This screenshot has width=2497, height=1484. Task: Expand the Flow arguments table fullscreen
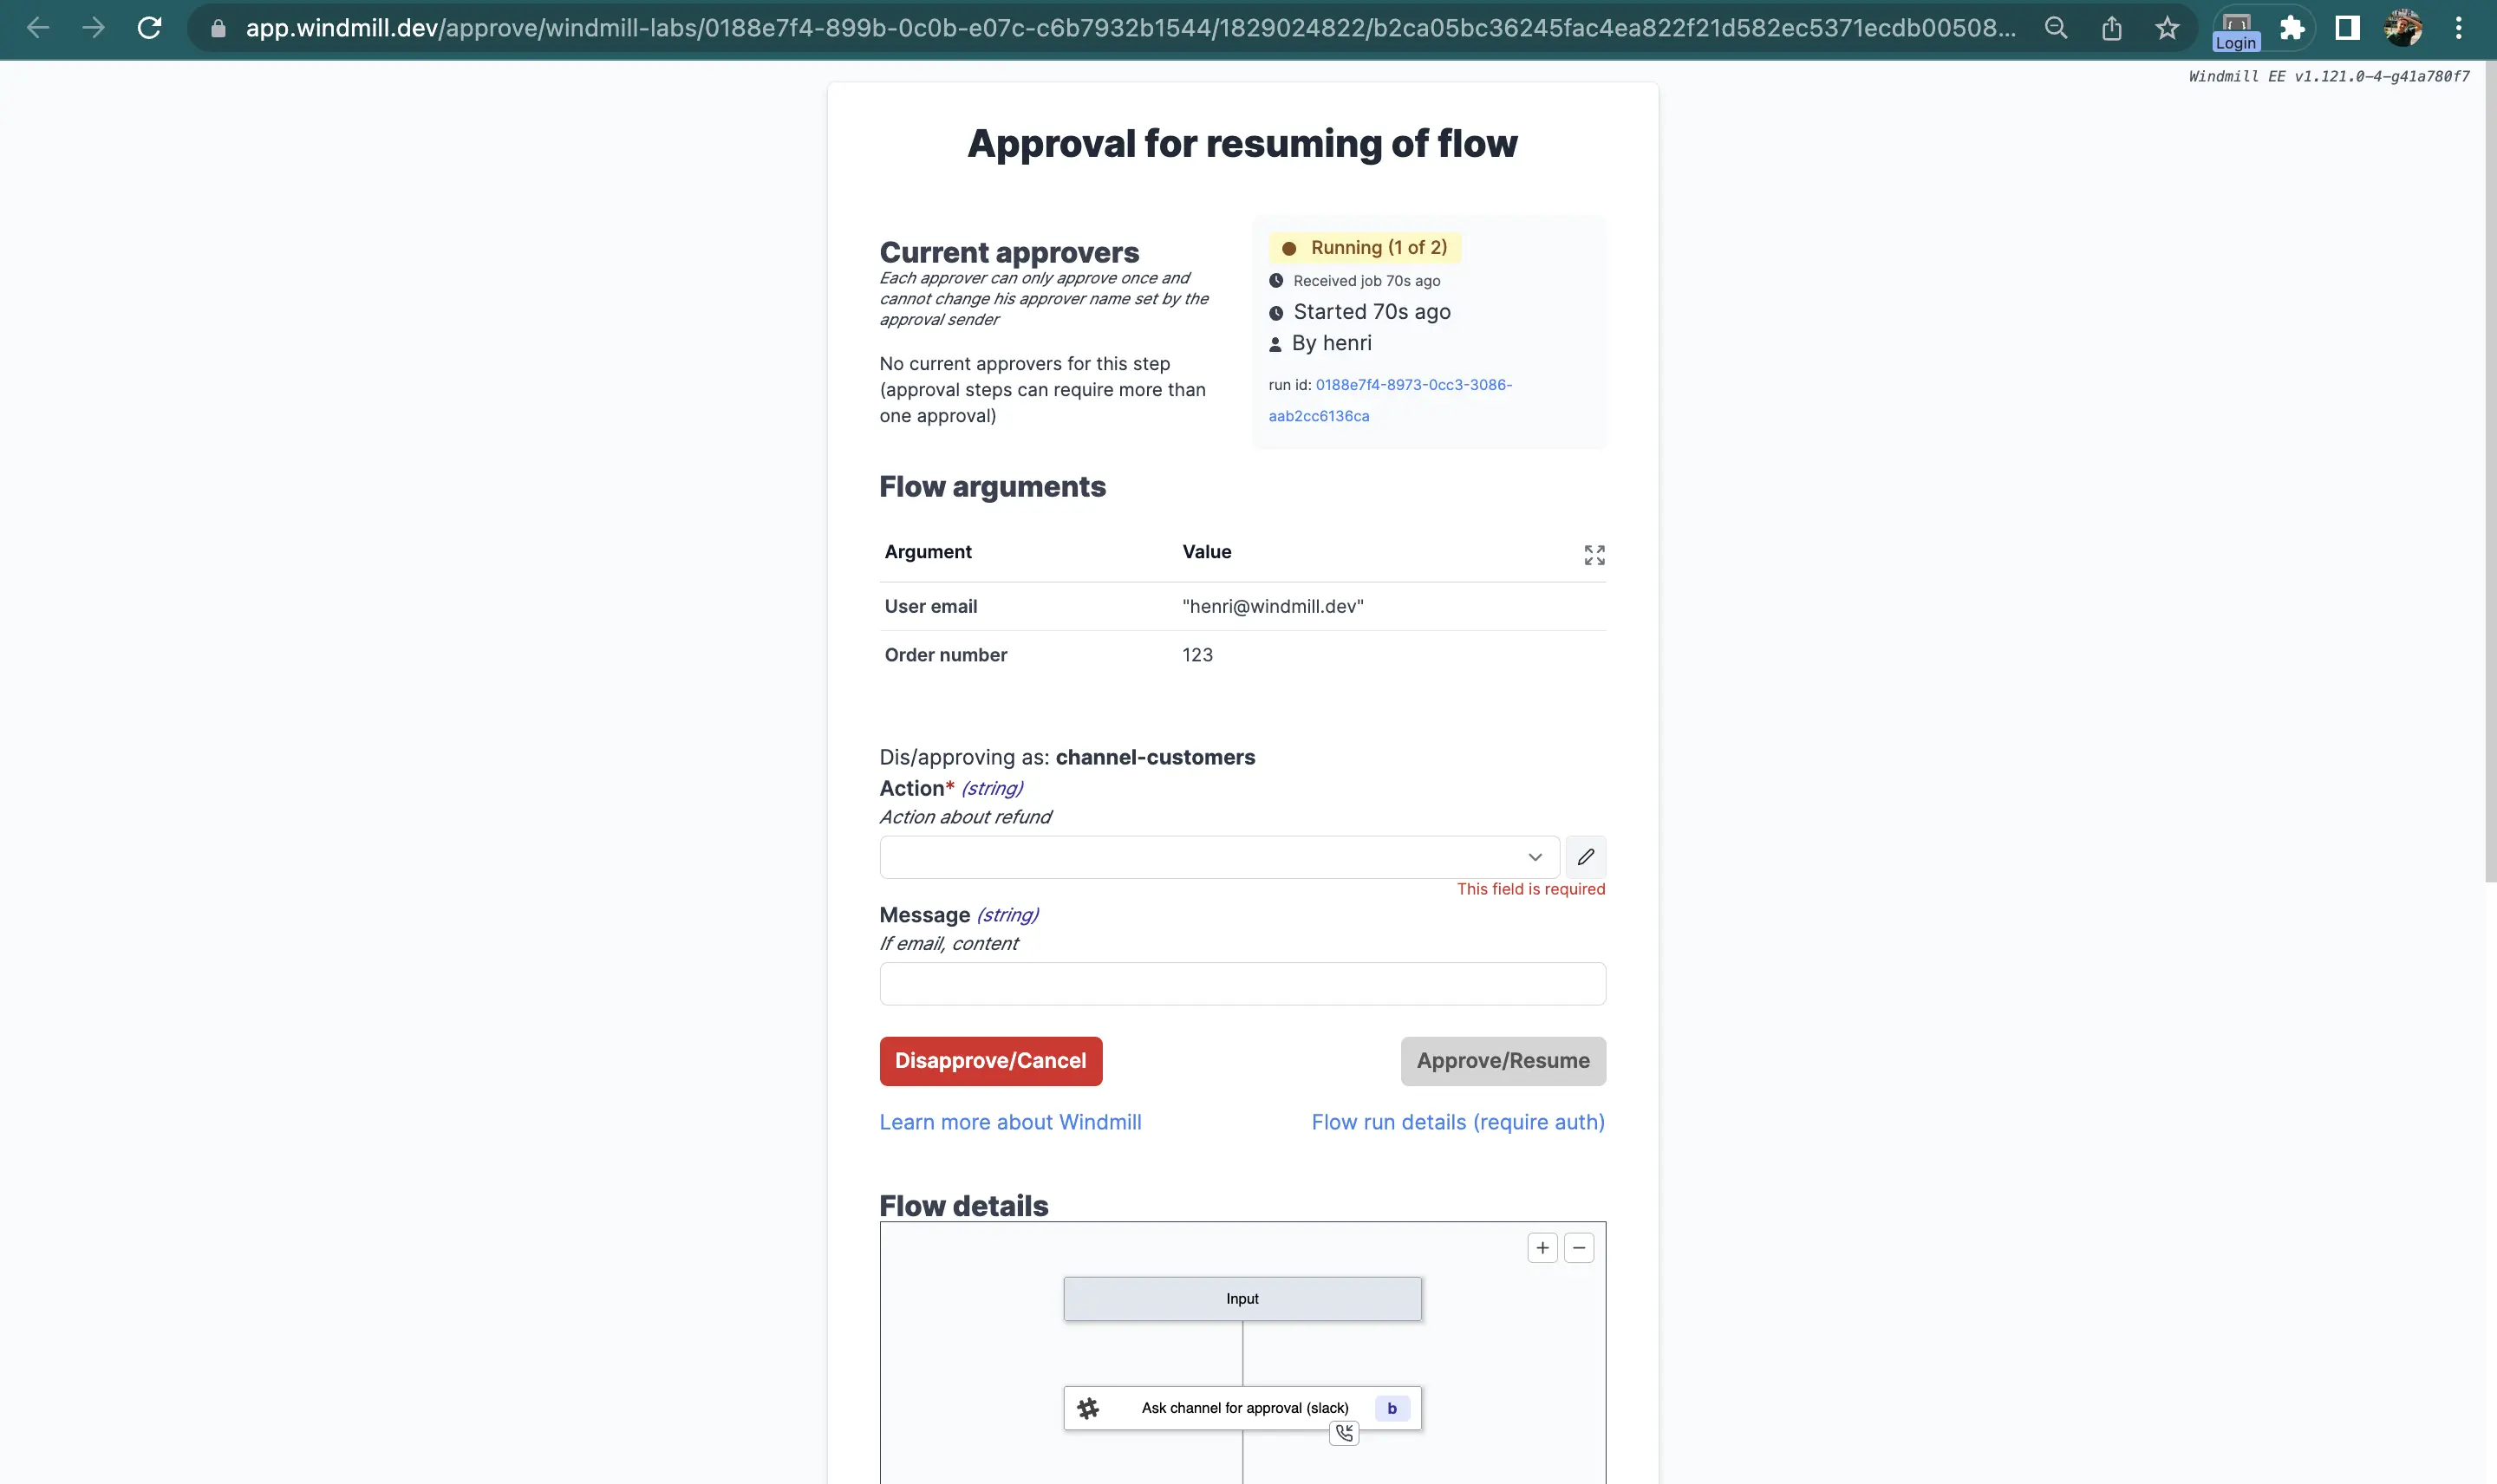tap(1594, 554)
